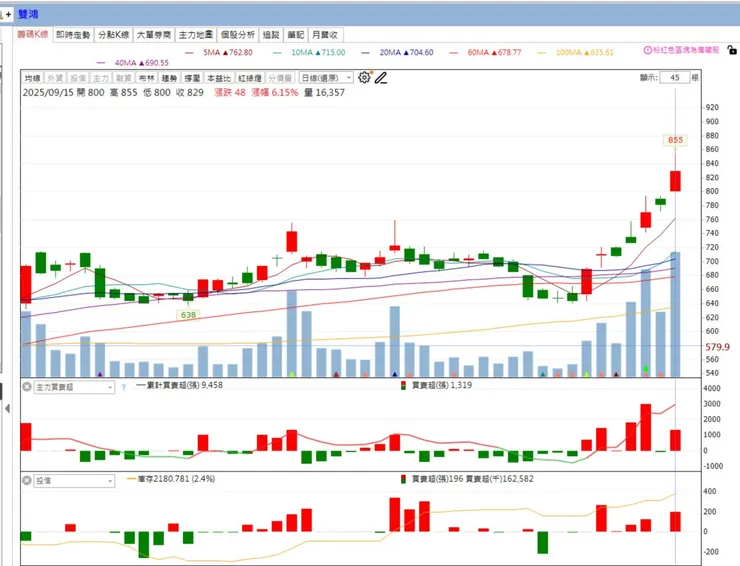Close the 主力買賣超 indicator panel
This screenshot has height=566, width=740.
click(27, 387)
